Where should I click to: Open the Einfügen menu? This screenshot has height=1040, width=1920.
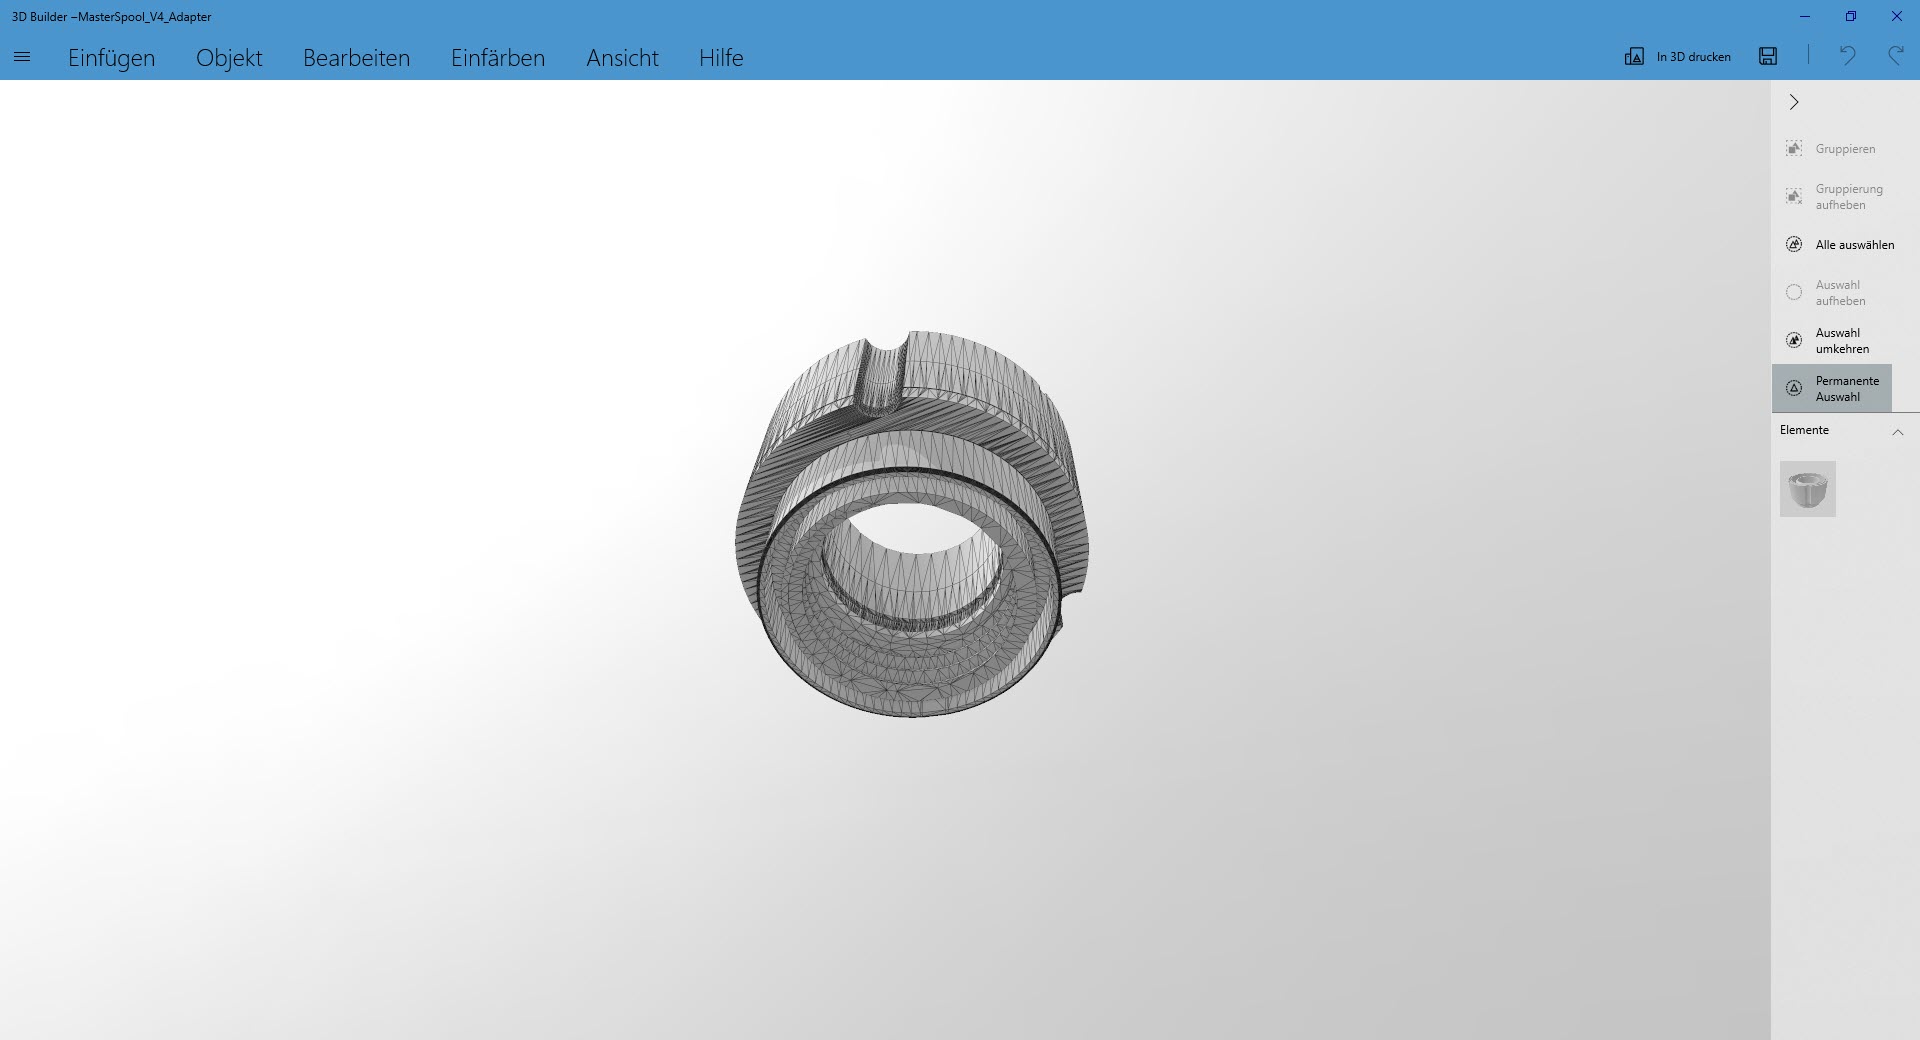[x=111, y=58]
